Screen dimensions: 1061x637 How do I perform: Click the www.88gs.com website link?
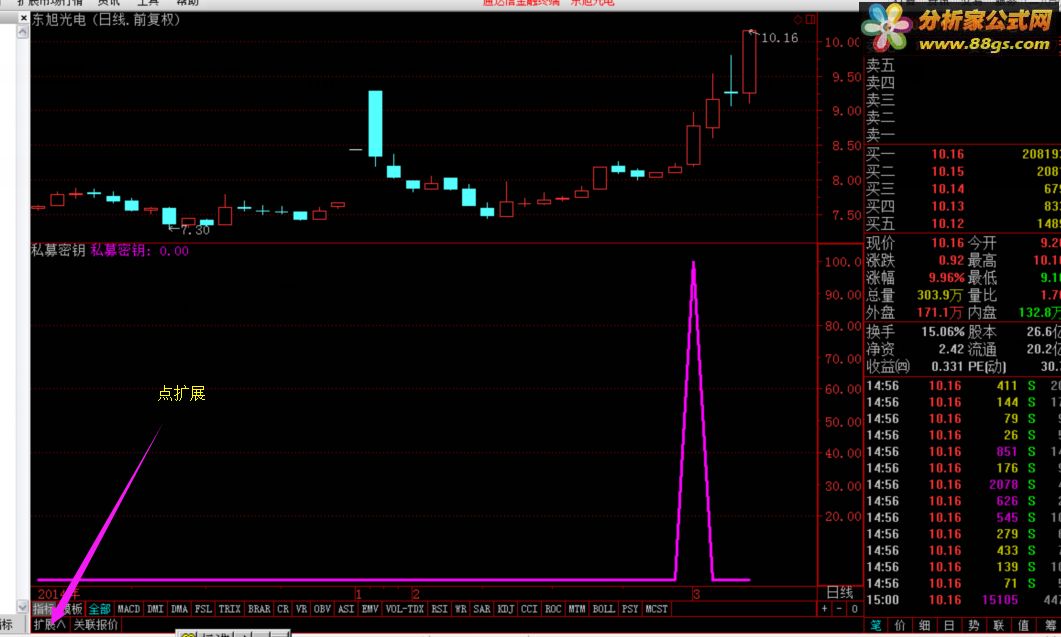[x=984, y=45]
